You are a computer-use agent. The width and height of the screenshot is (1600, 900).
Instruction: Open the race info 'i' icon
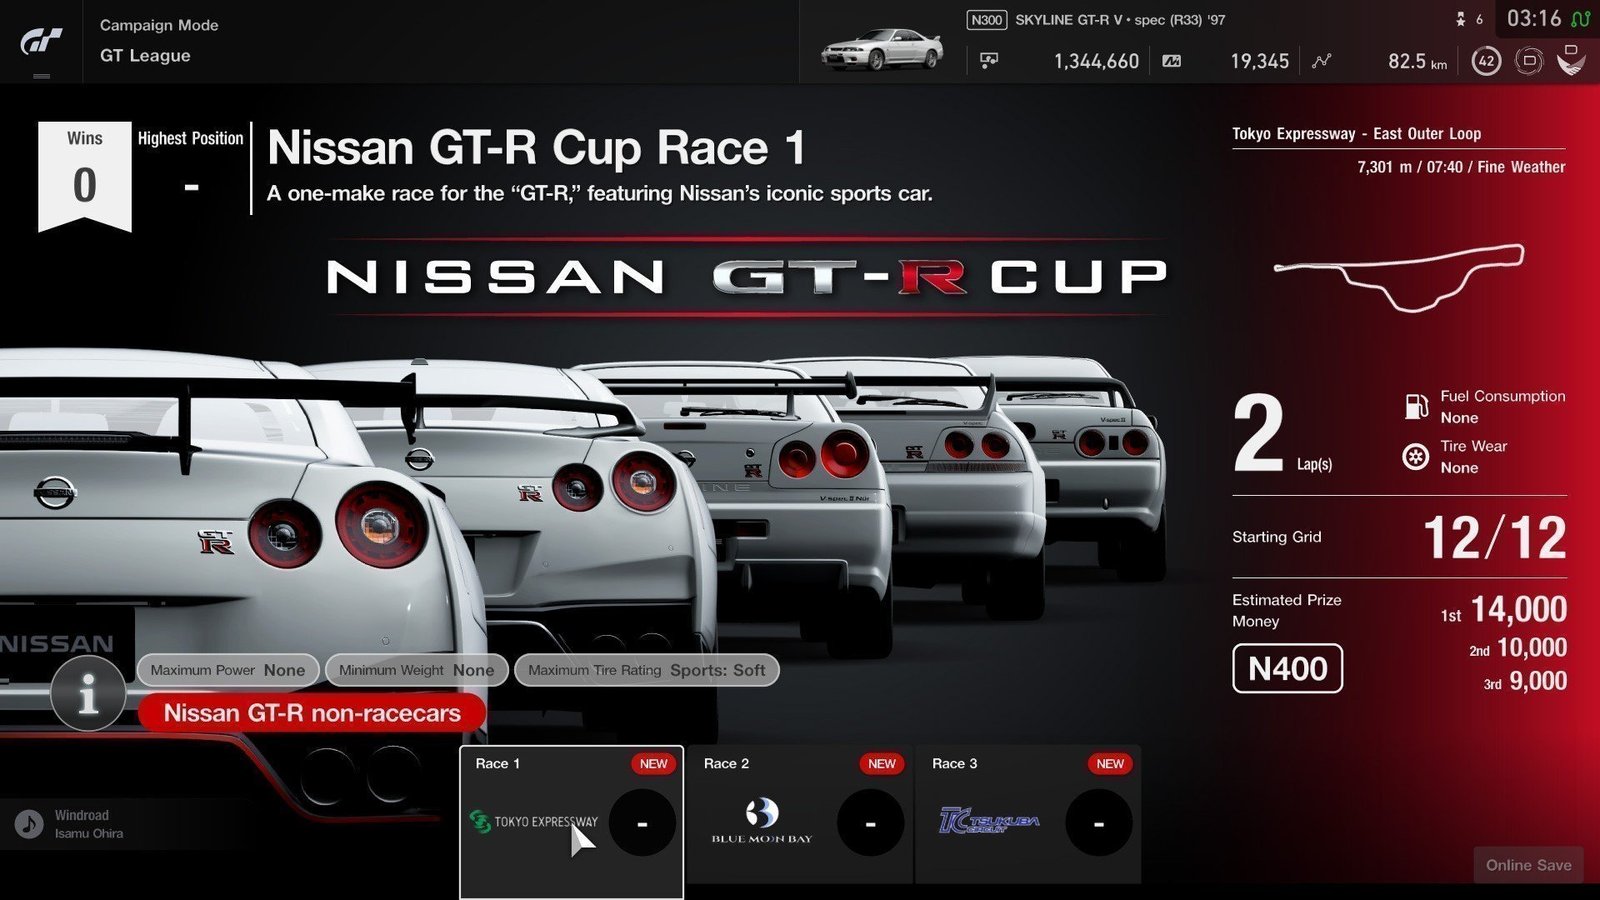[88, 693]
